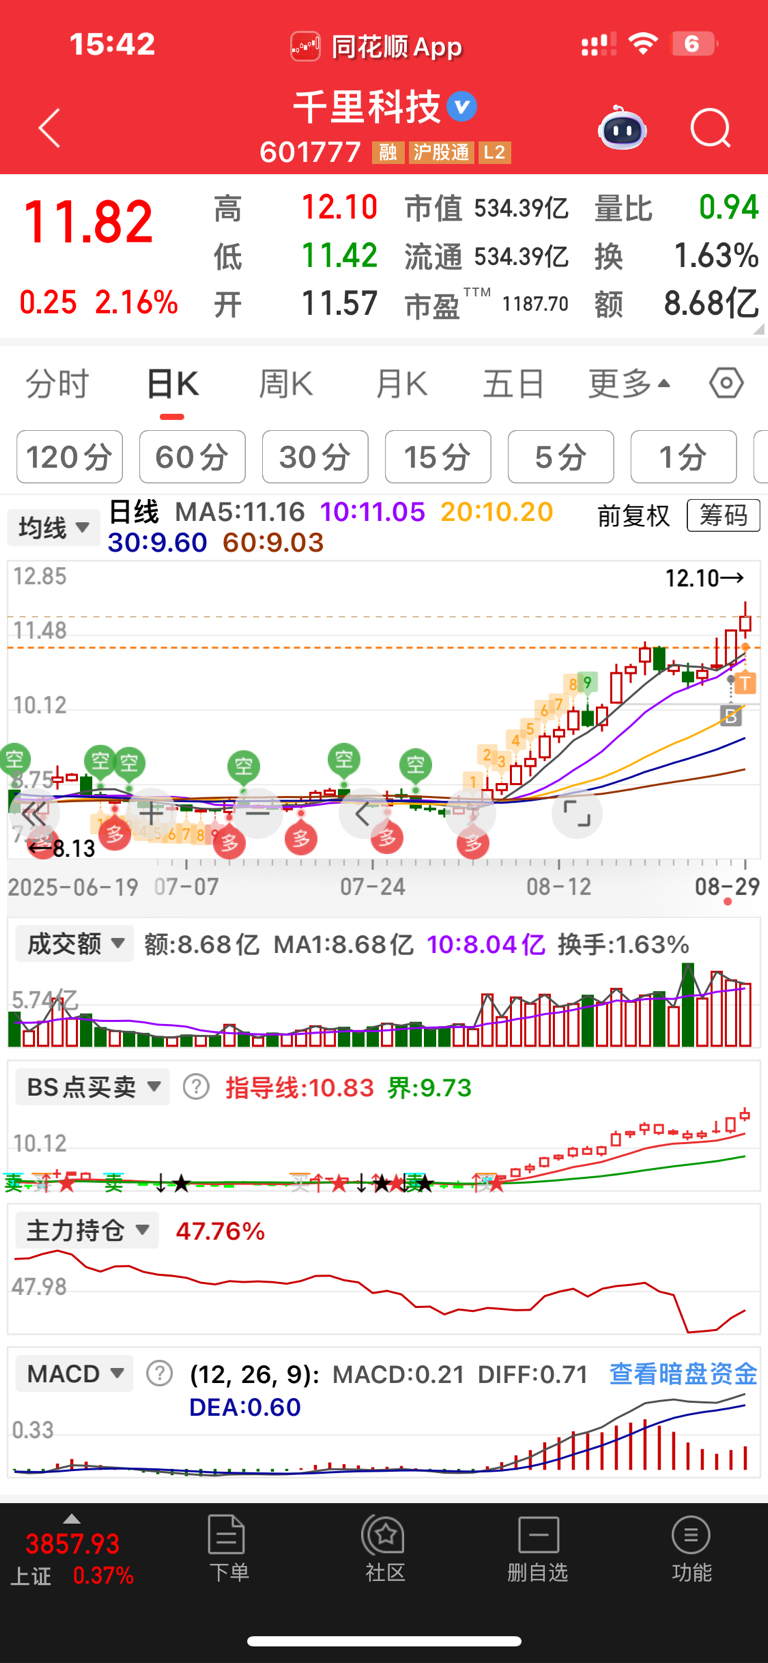Tap the blue verified badge next to 千里科技
Viewport: 768px width, 1663px height.
(461, 106)
